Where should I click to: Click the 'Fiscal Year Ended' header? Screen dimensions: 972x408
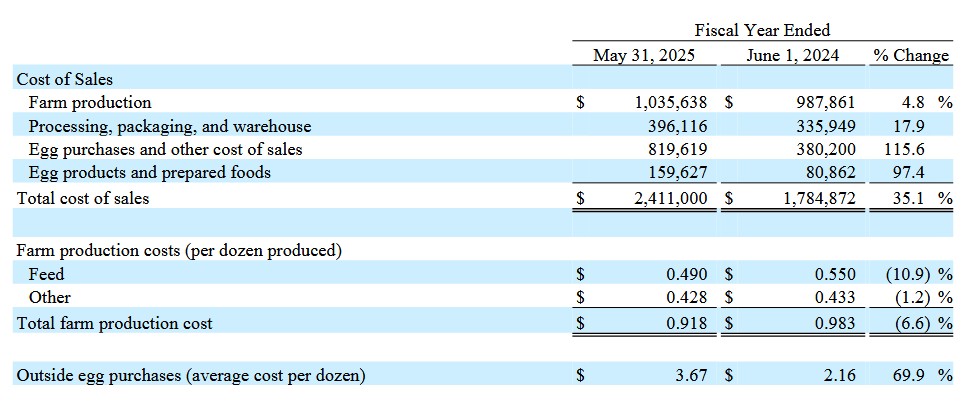coord(762,30)
